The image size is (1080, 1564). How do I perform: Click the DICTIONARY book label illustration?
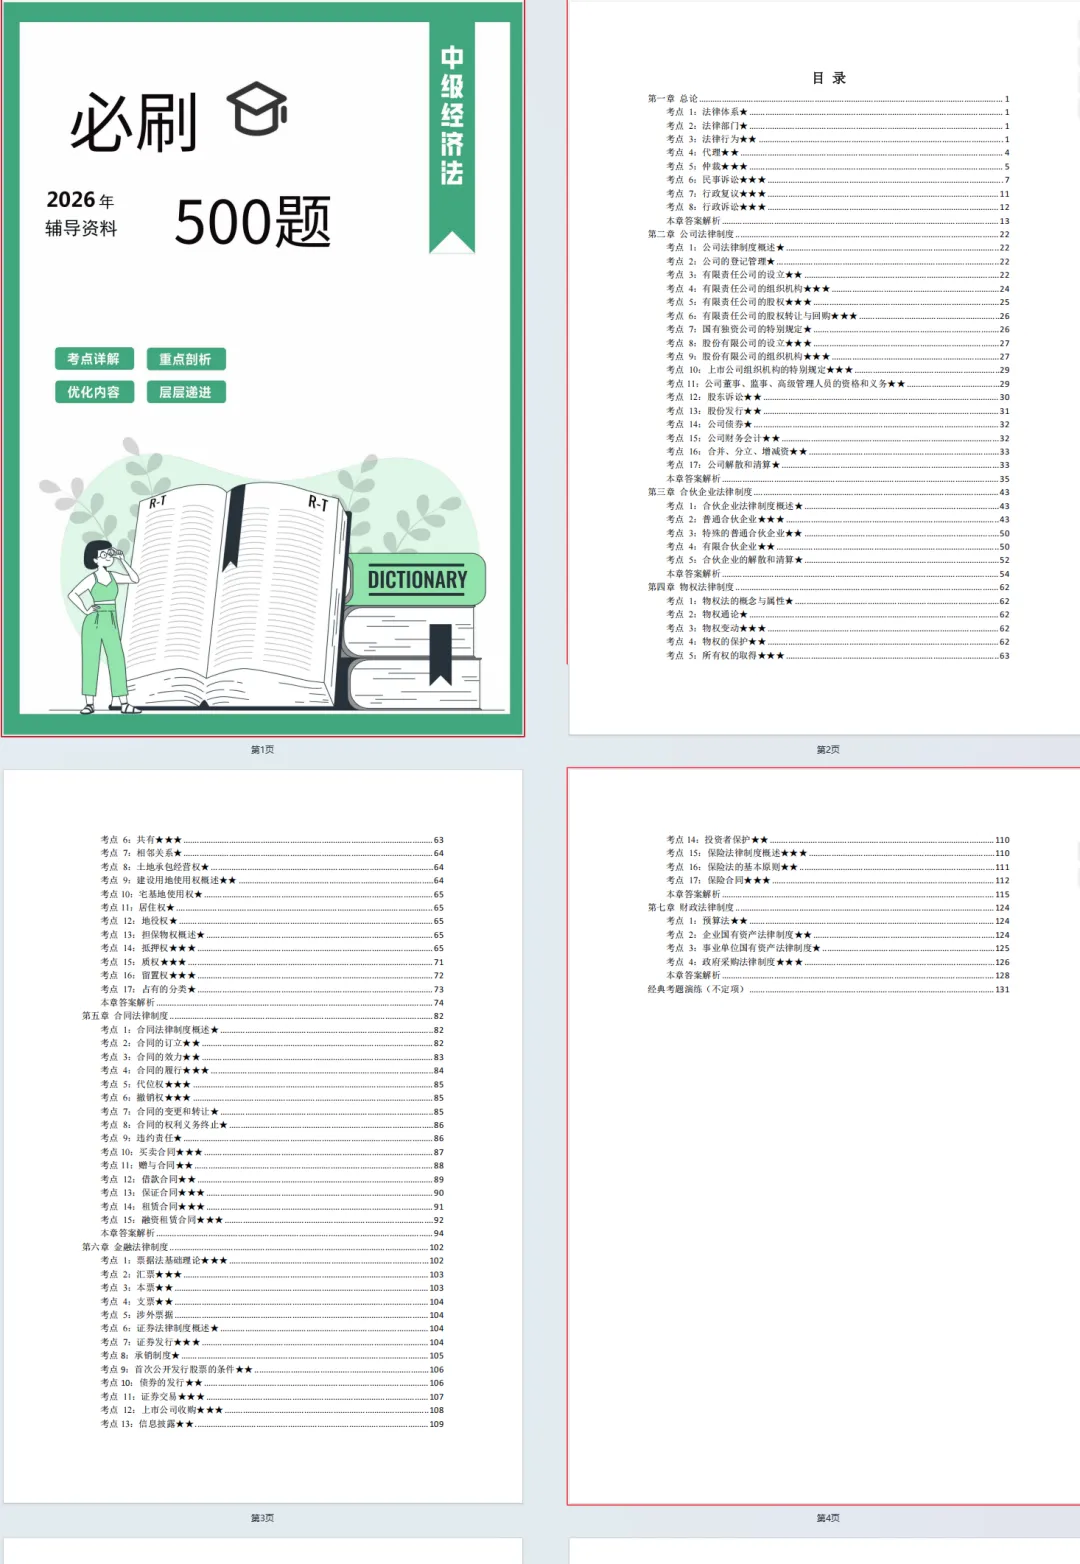click(x=417, y=580)
